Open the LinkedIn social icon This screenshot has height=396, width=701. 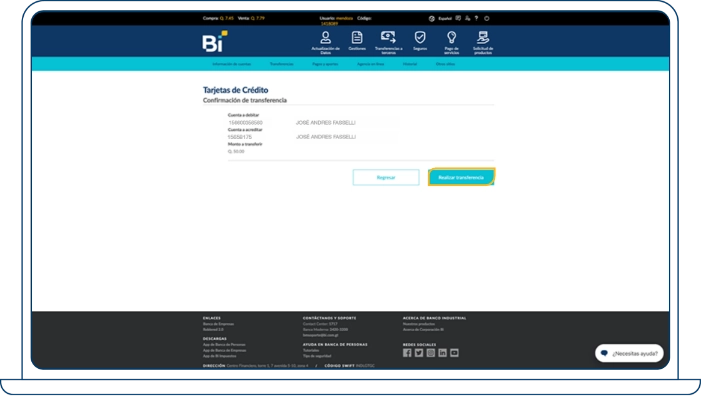click(443, 353)
